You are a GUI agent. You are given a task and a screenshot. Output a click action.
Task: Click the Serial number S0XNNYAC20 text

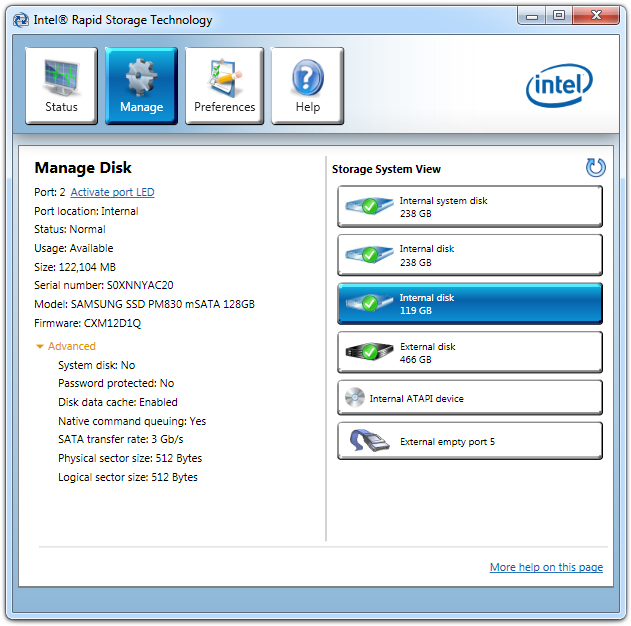[x=104, y=285]
